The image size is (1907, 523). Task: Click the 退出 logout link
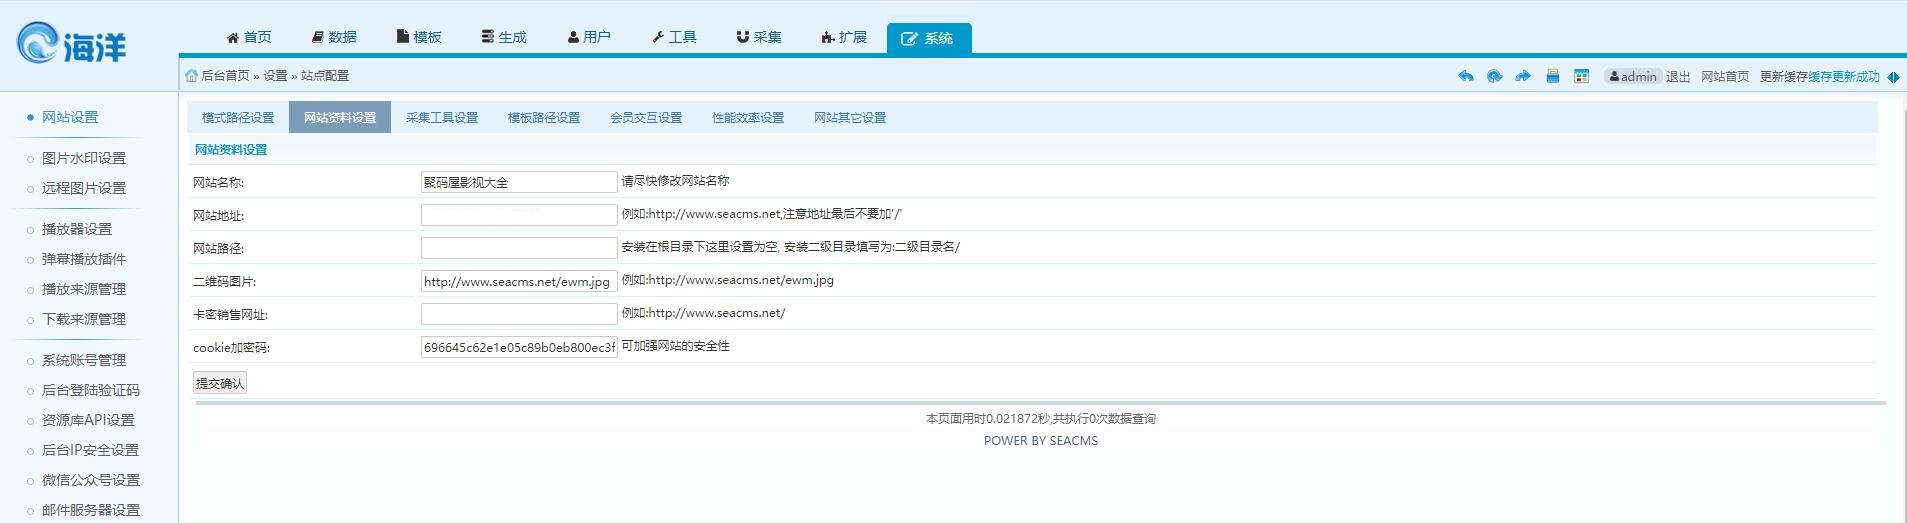click(x=1678, y=77)
